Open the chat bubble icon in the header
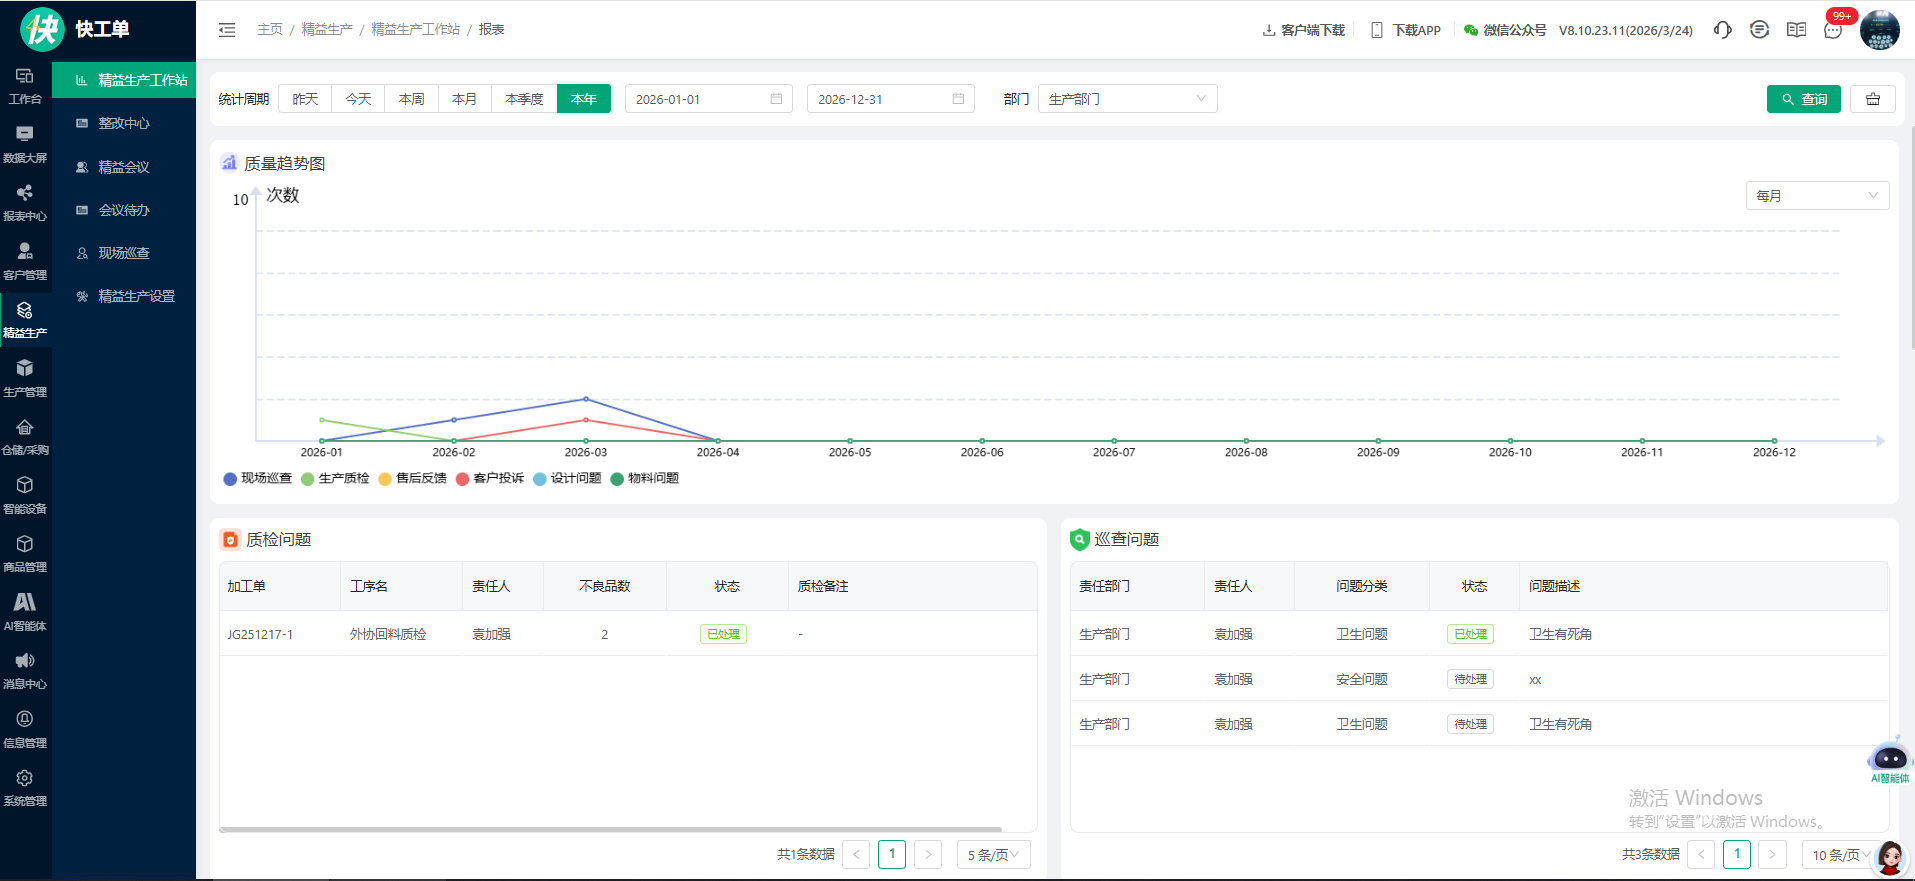 [x=1759, y=30]
